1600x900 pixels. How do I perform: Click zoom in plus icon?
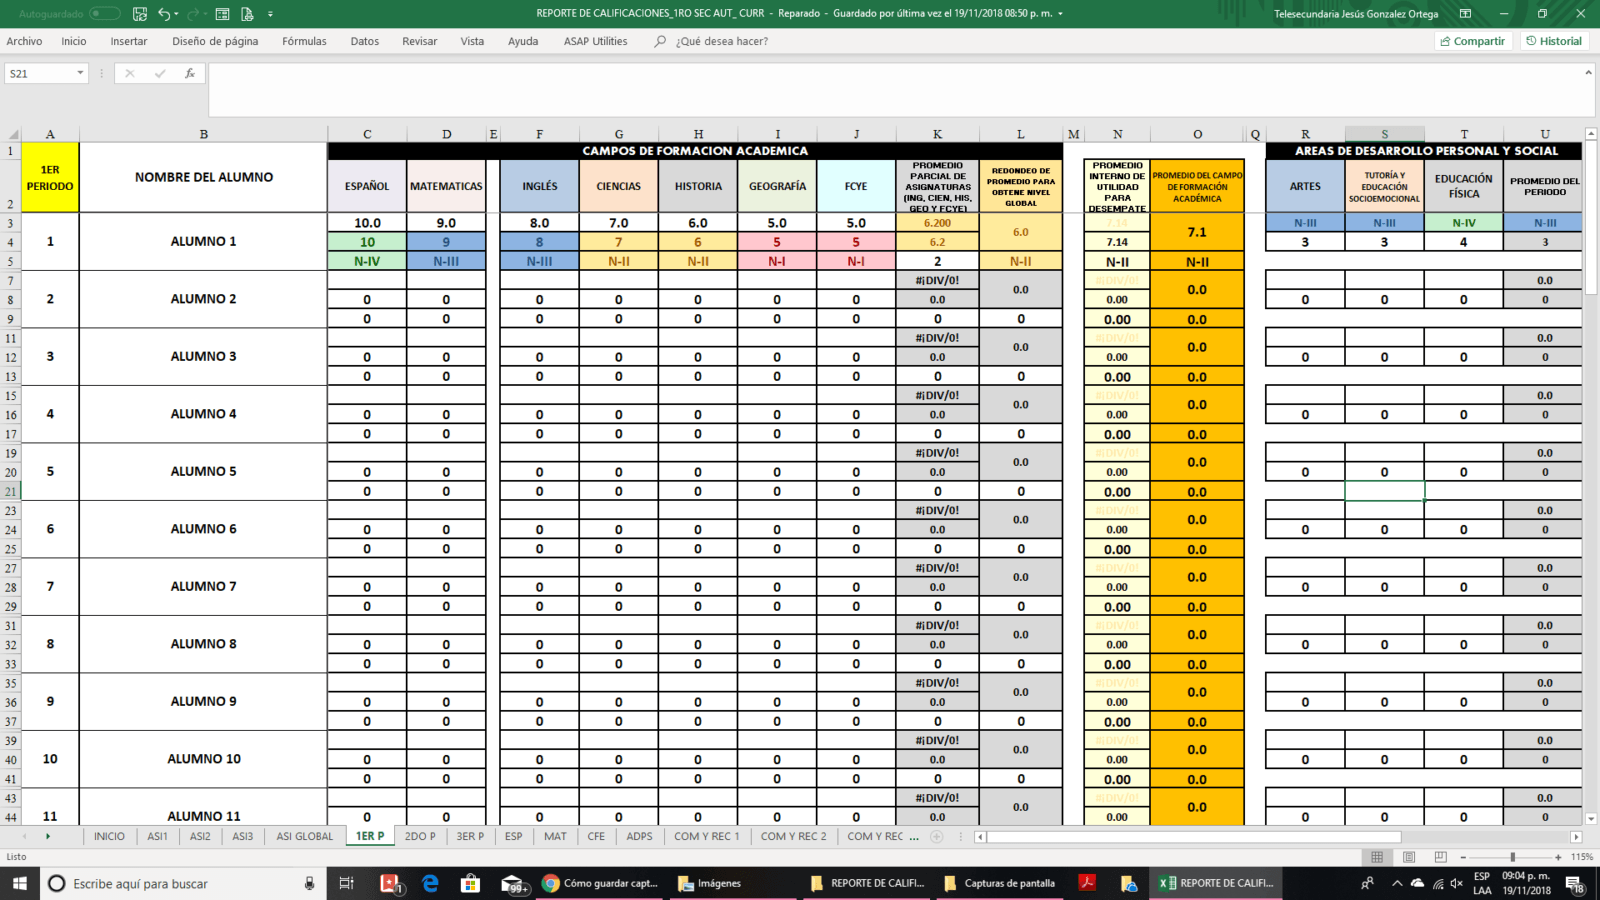point(1558,857)
